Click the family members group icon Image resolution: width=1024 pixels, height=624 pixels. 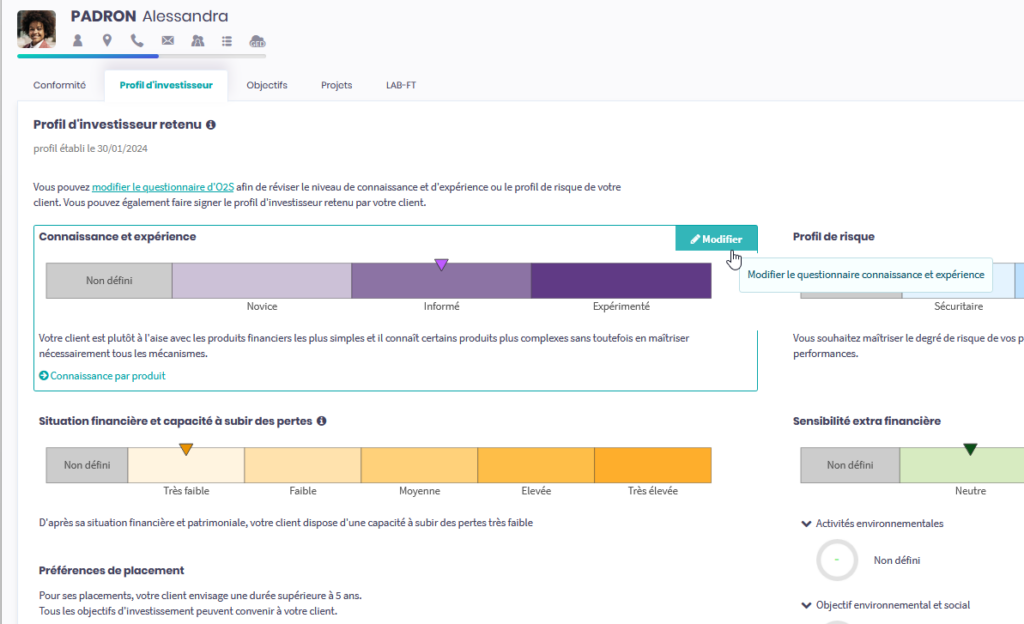click(x=197, y=41)
